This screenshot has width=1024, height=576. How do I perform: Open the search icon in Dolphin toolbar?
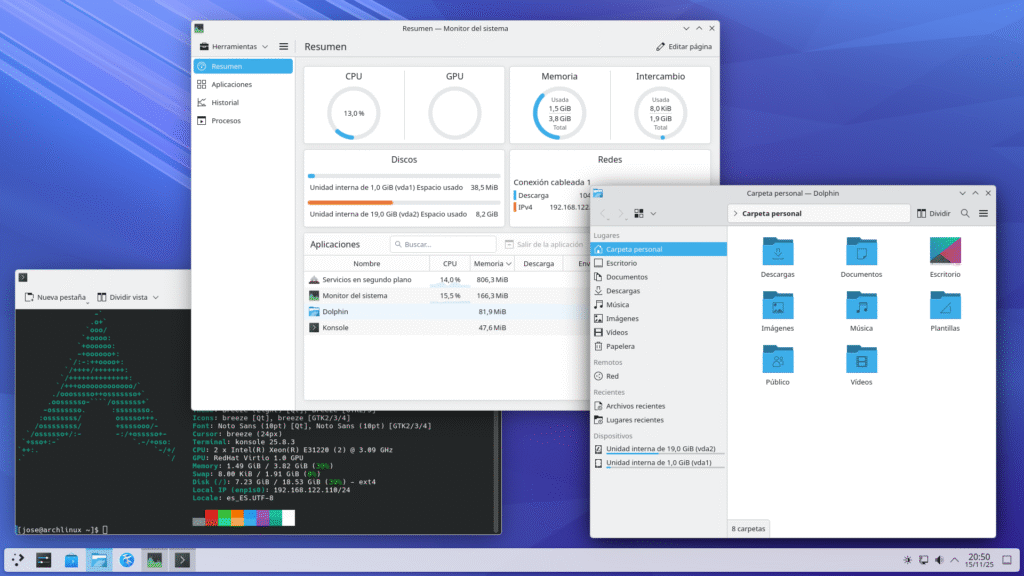pos(963,213)
